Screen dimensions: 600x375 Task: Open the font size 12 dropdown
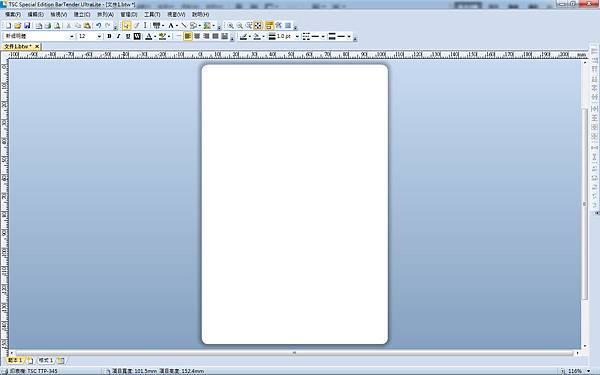(99, 36)
